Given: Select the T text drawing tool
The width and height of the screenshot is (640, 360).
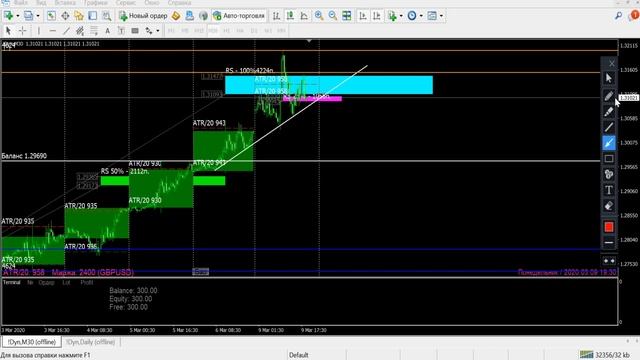Looking at the screenshot, I should tap(609, 190).
